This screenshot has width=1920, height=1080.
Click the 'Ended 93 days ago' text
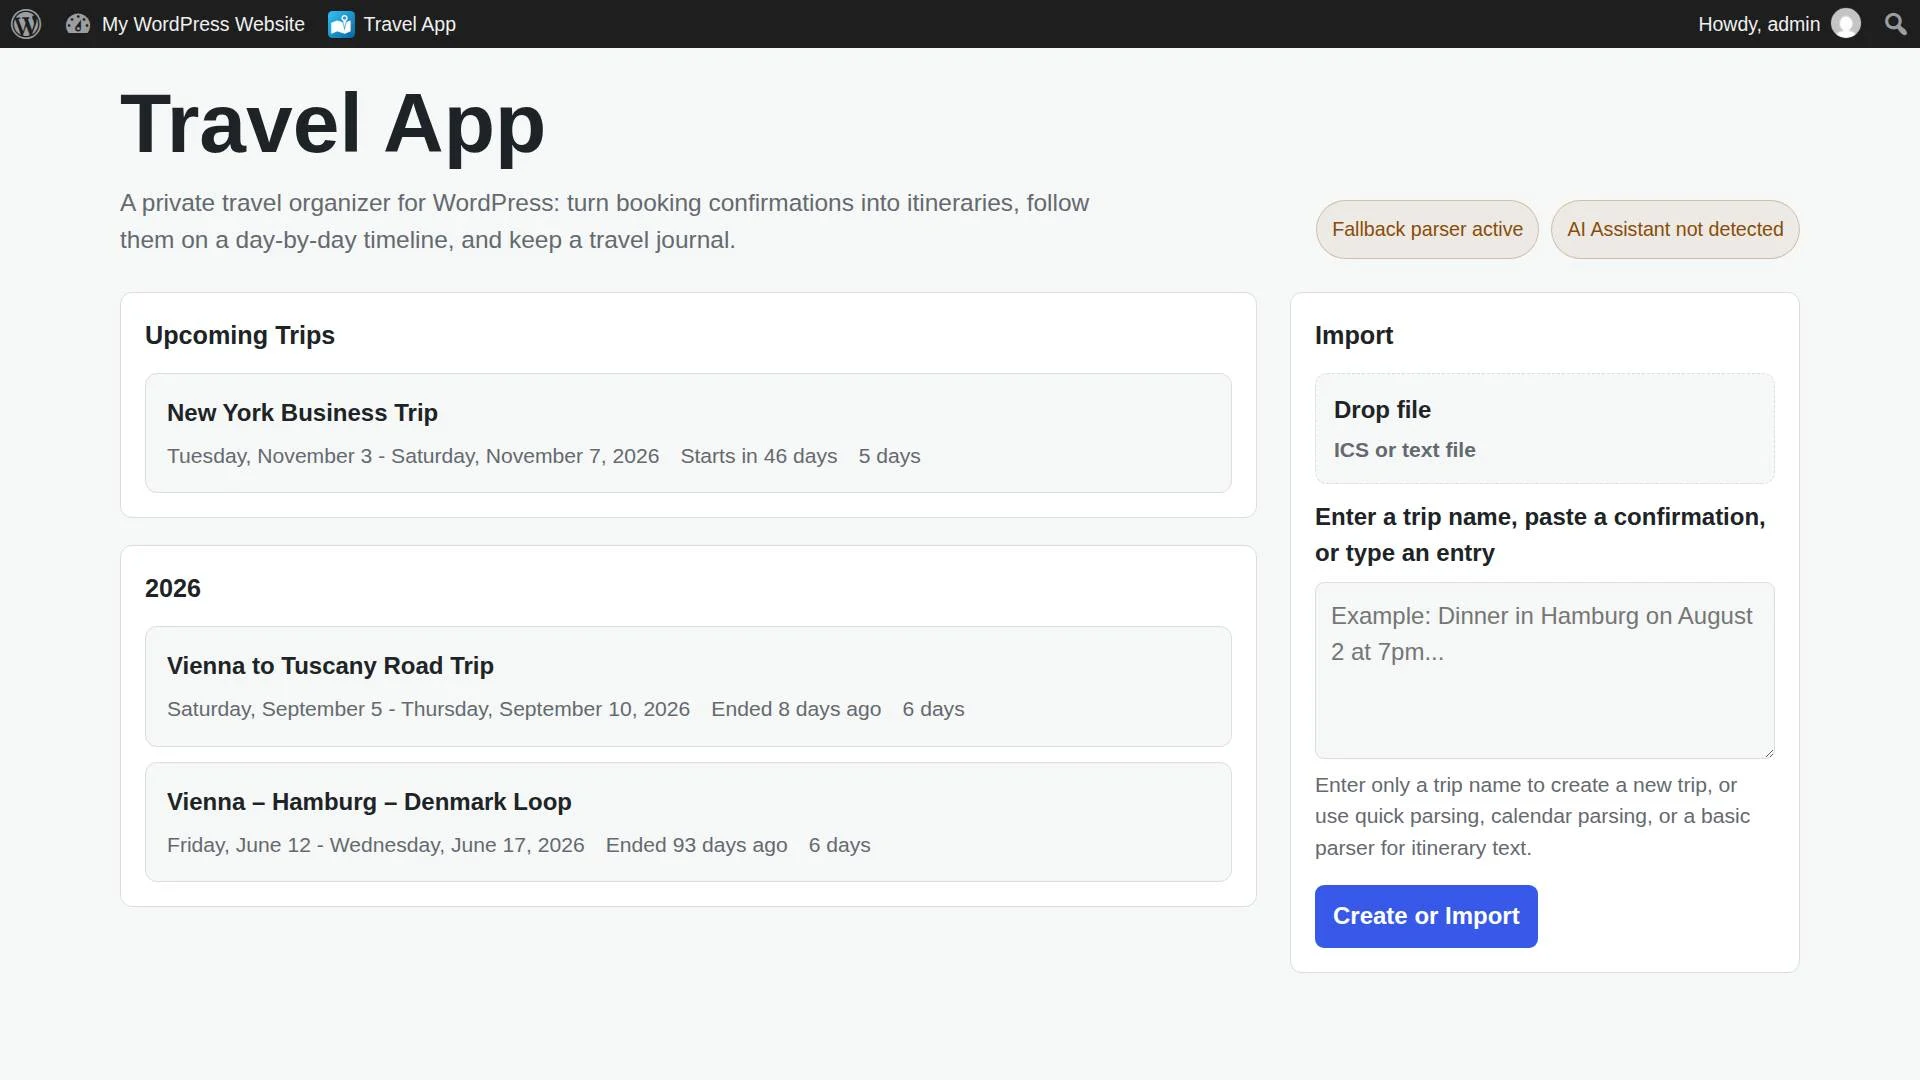click(697, 845)
